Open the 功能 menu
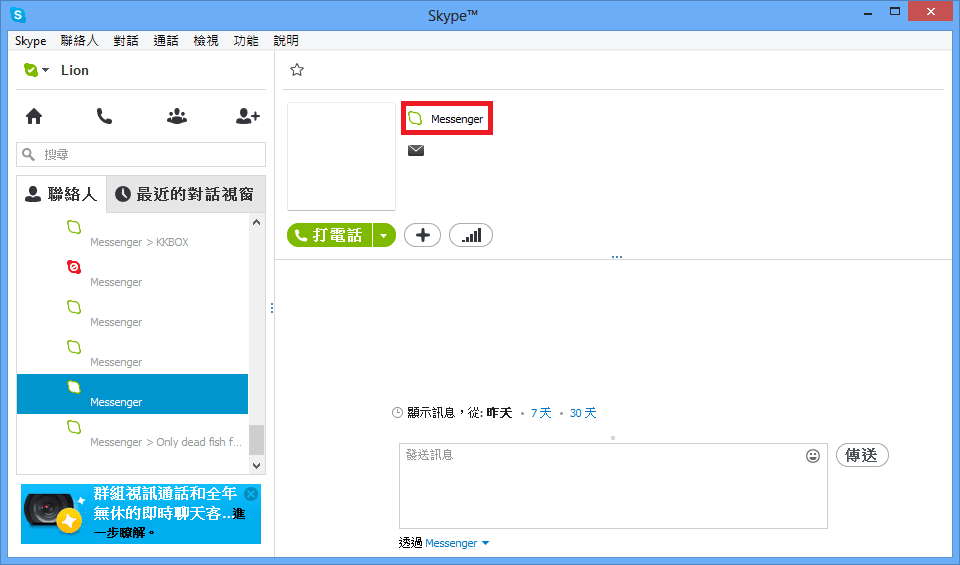Screen dimensions: 960x565 (246, 41)
